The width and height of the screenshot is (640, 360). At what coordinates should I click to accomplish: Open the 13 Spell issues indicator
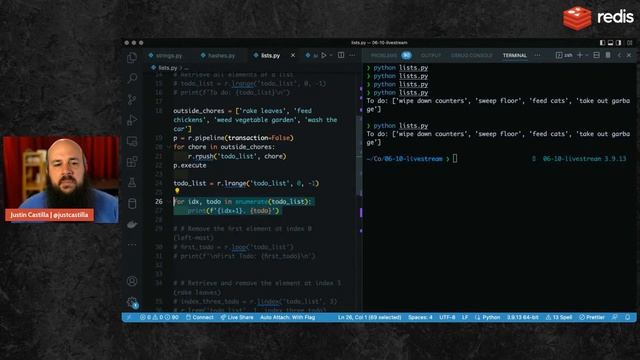click(x=558, y=317)
